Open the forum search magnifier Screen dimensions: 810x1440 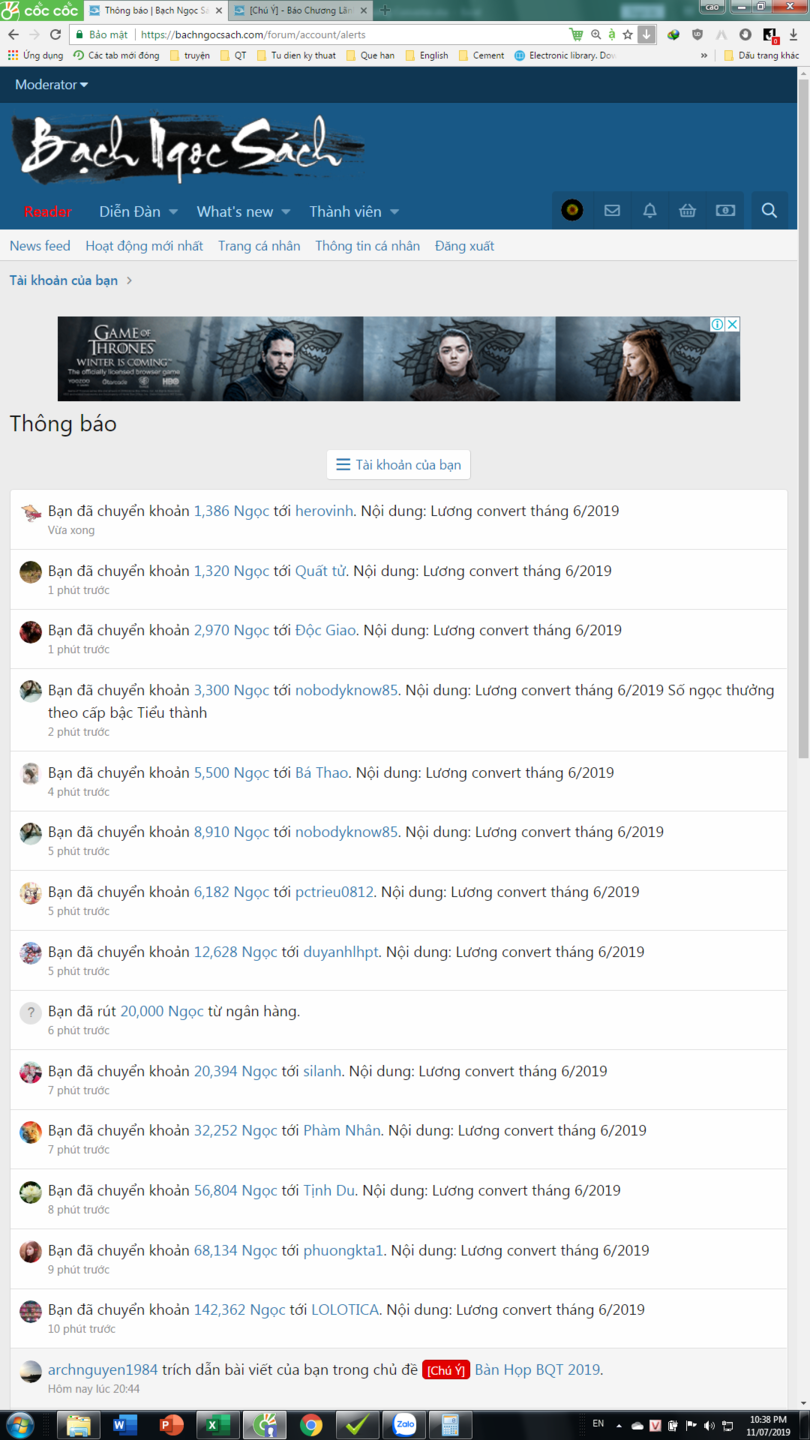click(769, 211)
